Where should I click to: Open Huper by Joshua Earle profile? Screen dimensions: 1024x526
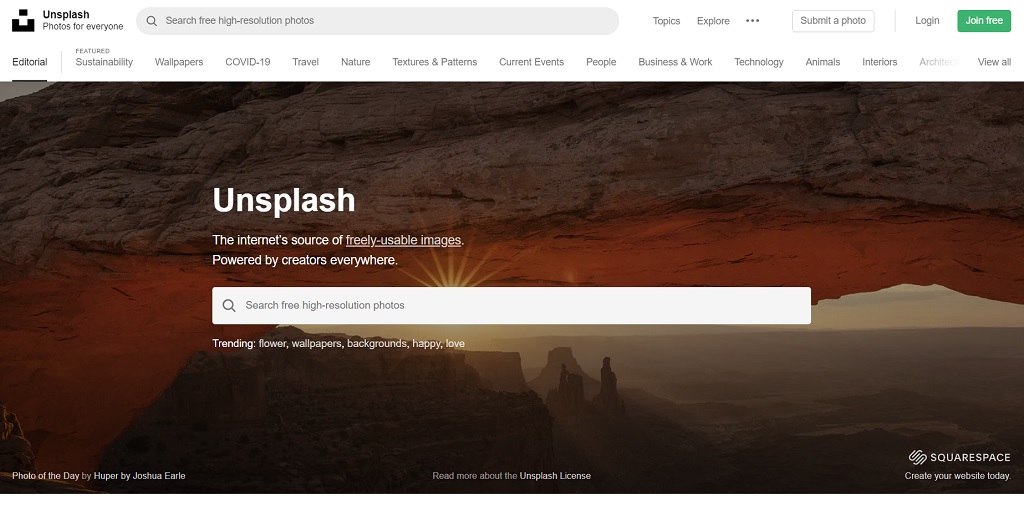[139, 476]
